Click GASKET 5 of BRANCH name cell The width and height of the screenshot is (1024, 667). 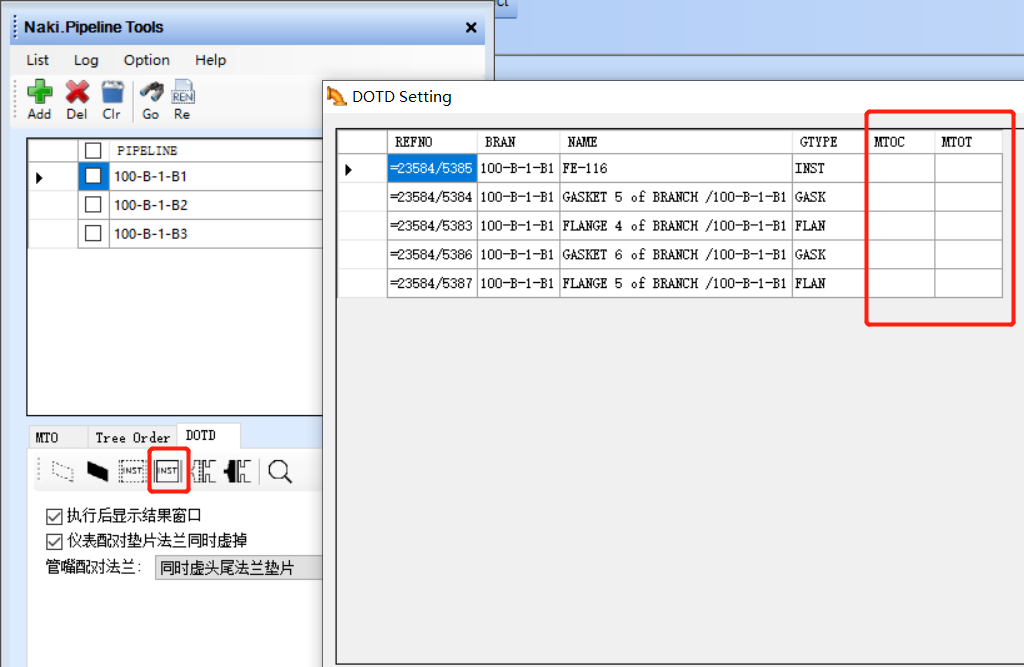(x=676, y=197)
